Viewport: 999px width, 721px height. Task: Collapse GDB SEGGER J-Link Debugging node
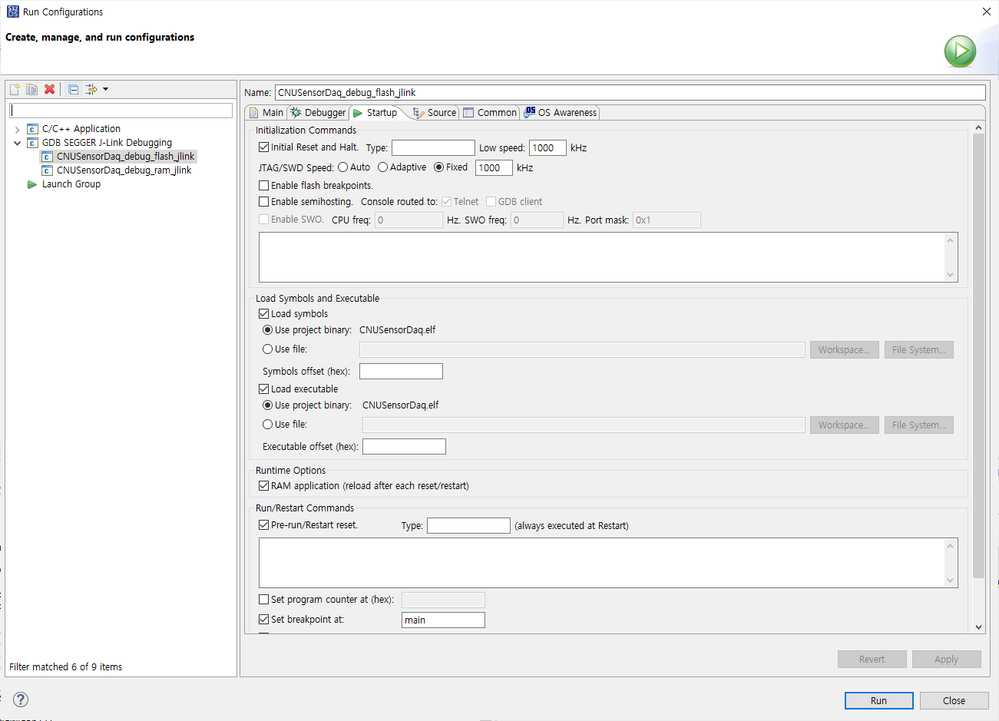click(18, 143)
